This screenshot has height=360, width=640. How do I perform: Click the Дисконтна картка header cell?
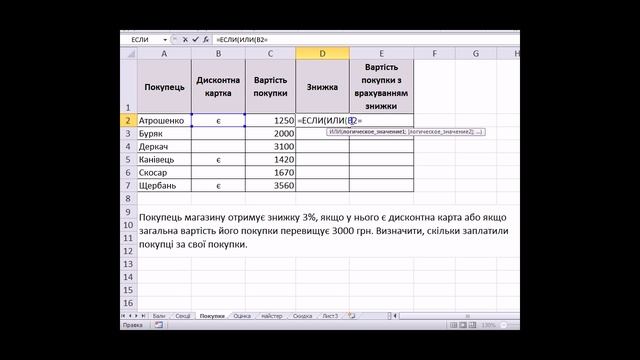tap(218, 87)
